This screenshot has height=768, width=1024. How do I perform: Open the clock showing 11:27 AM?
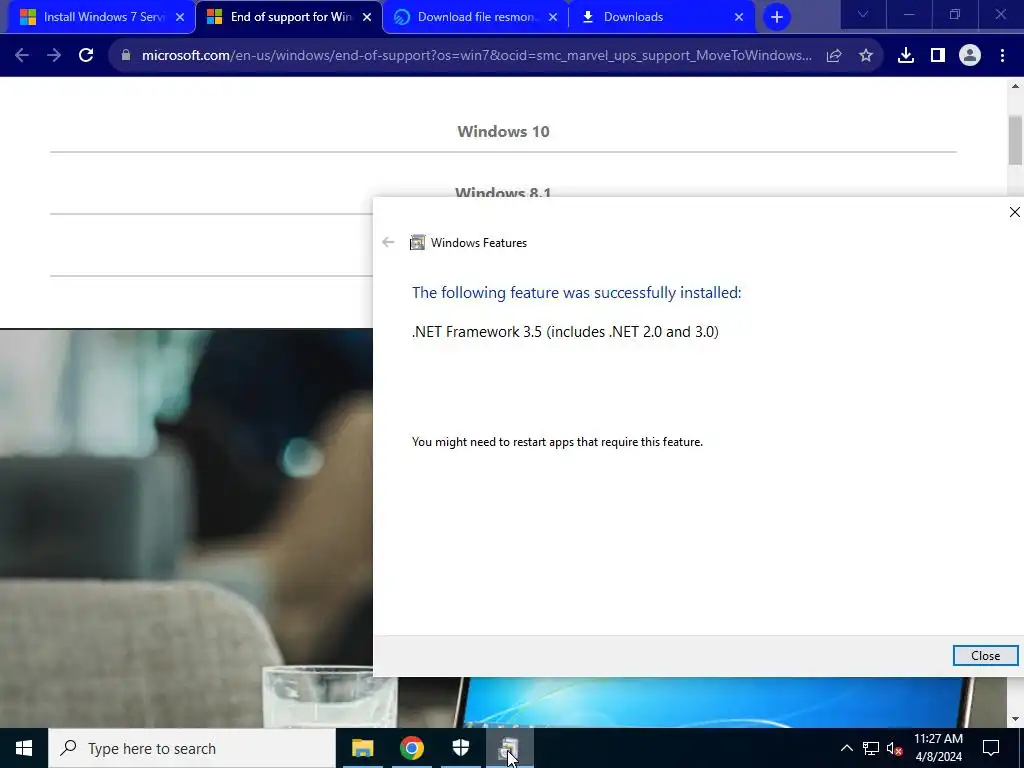tap(938, 748)
